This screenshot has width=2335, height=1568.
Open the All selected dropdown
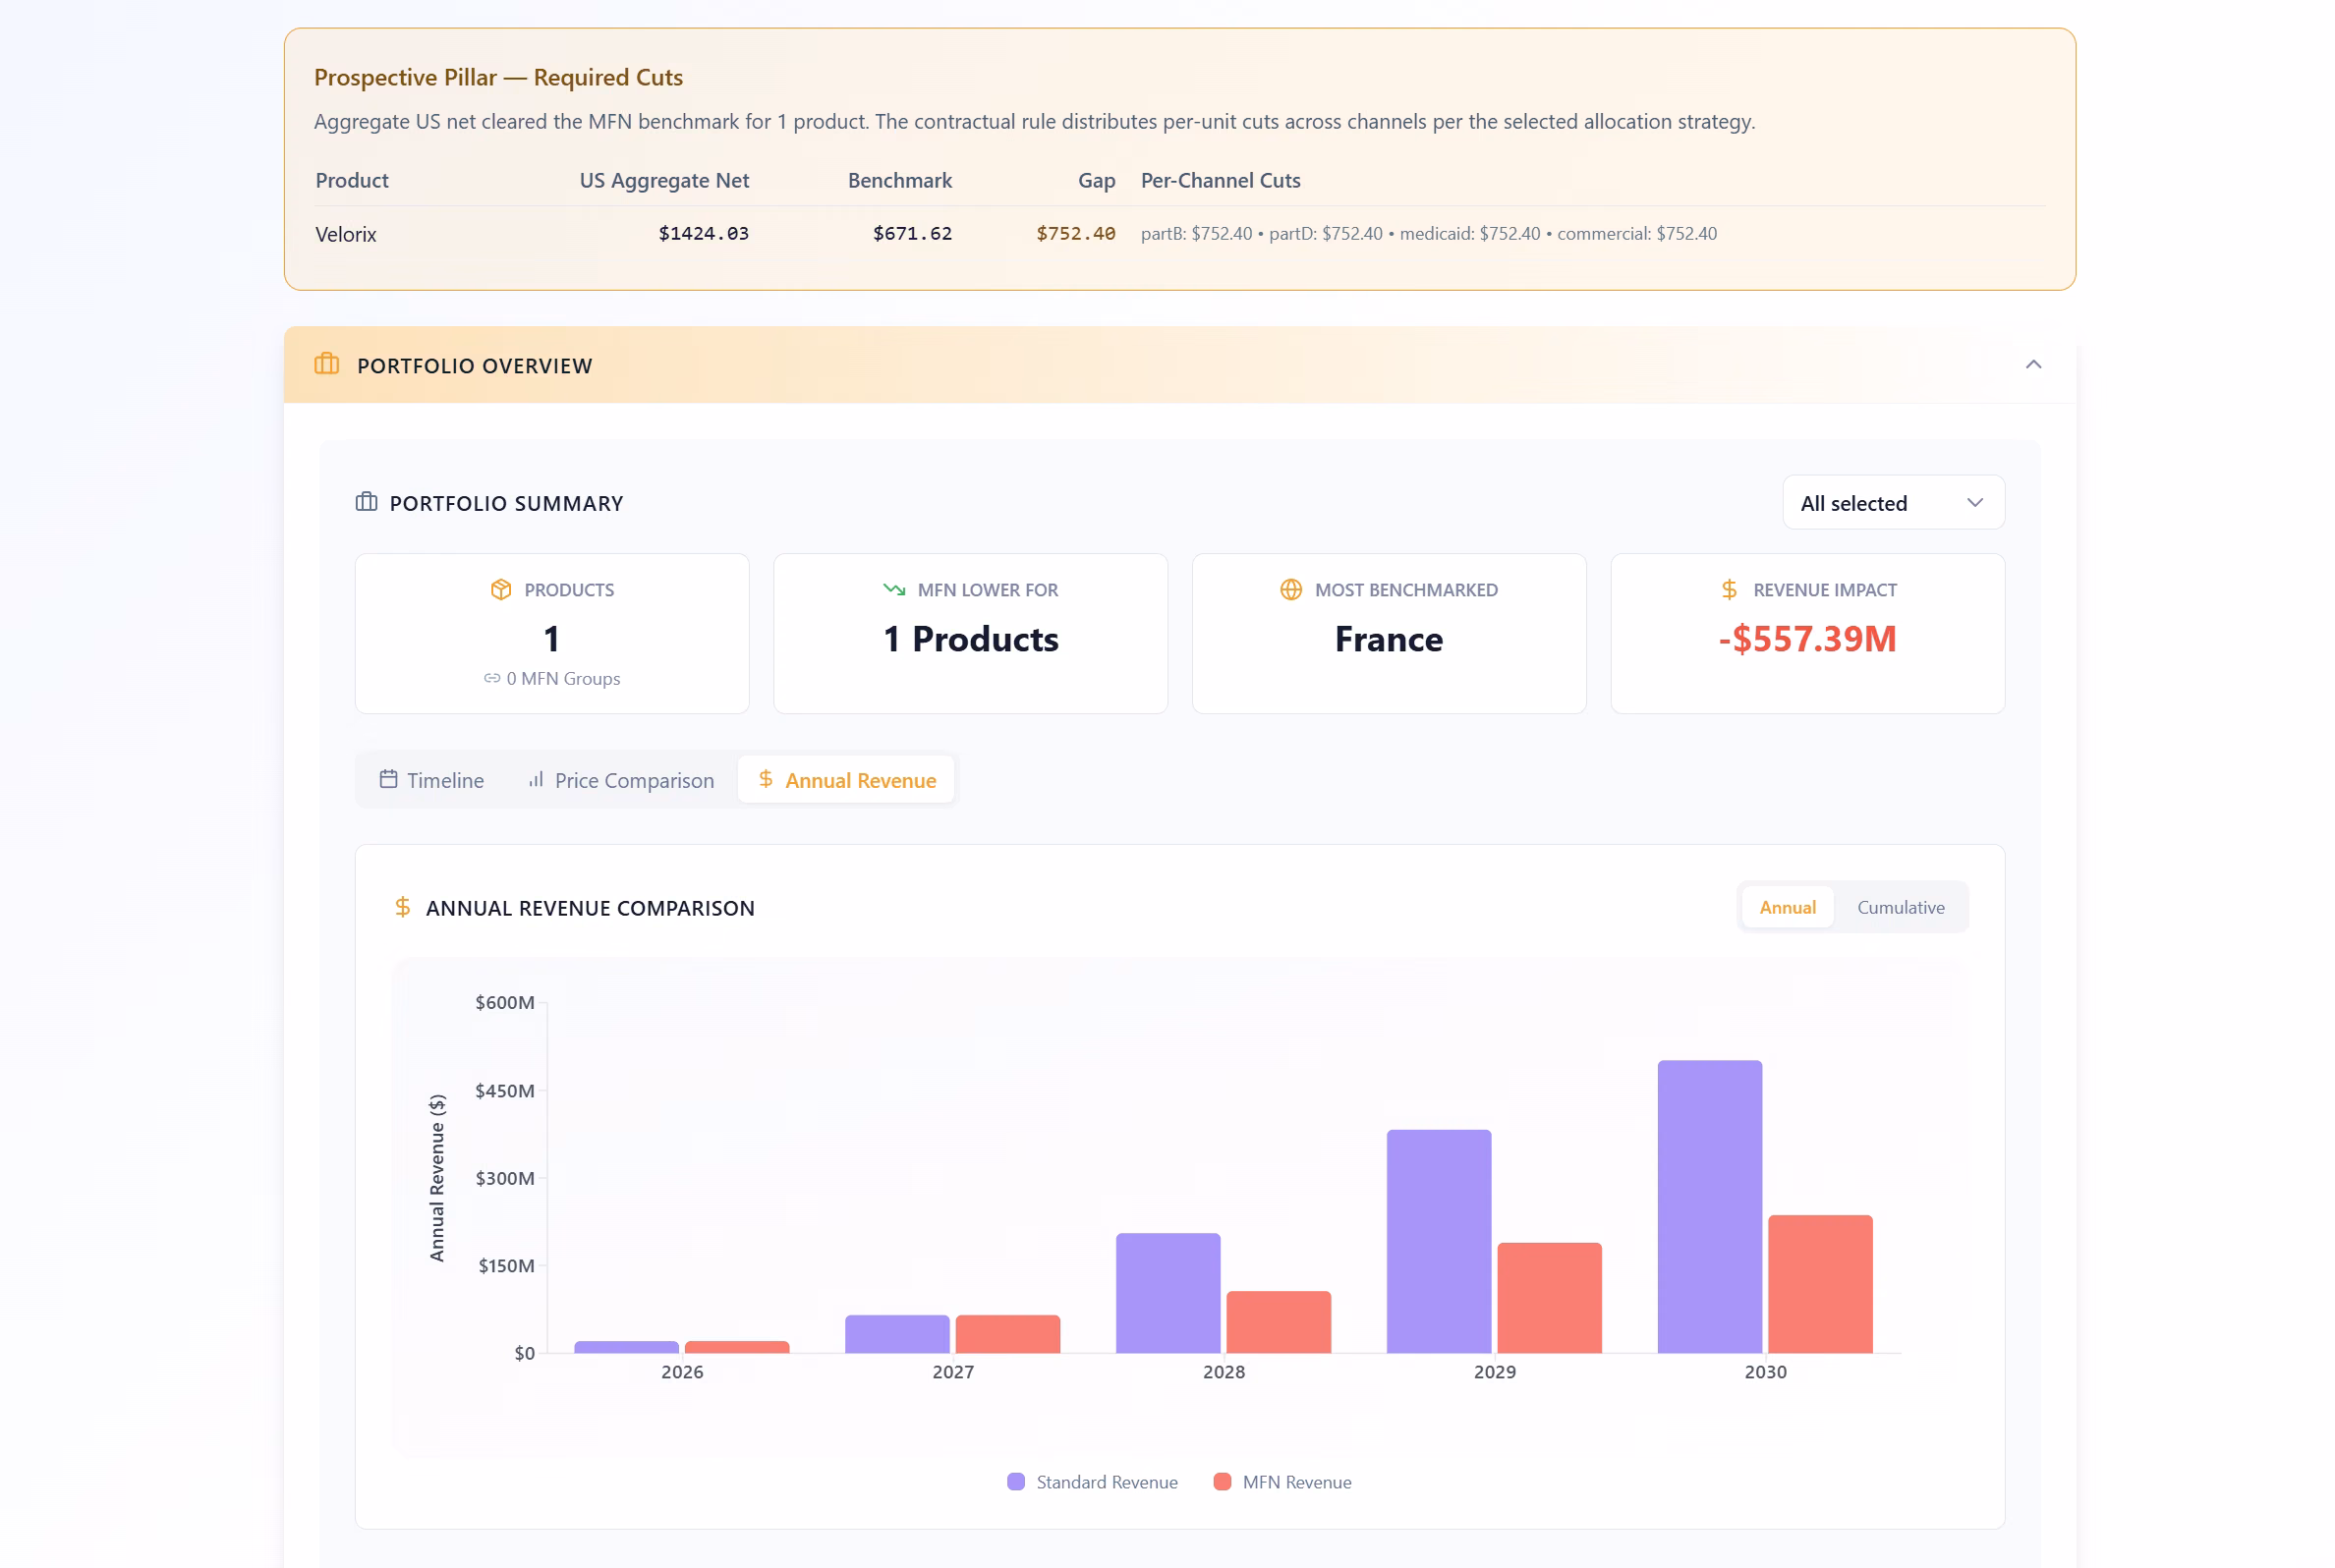point(1893,503)
